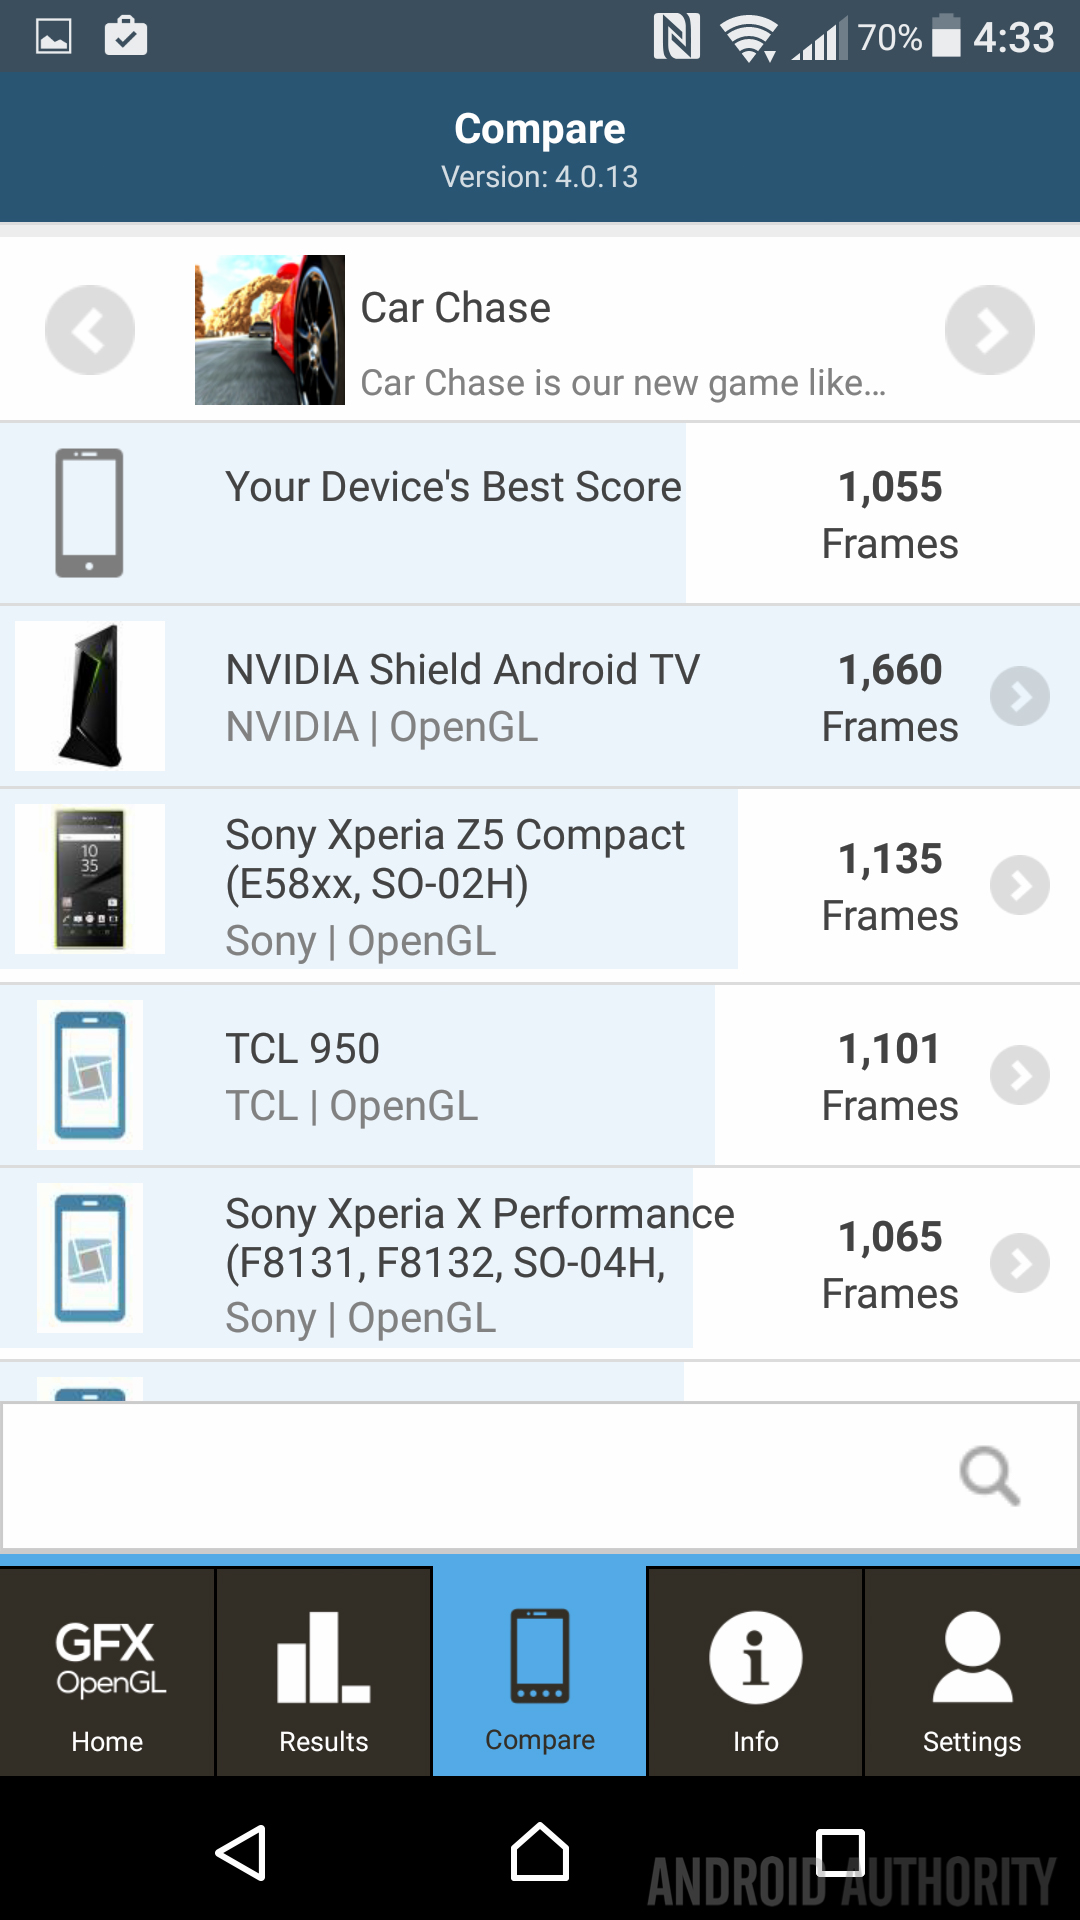Switch to the Results tab
Screen dimensions: 1080x1920
click(x=324, y=1671)
